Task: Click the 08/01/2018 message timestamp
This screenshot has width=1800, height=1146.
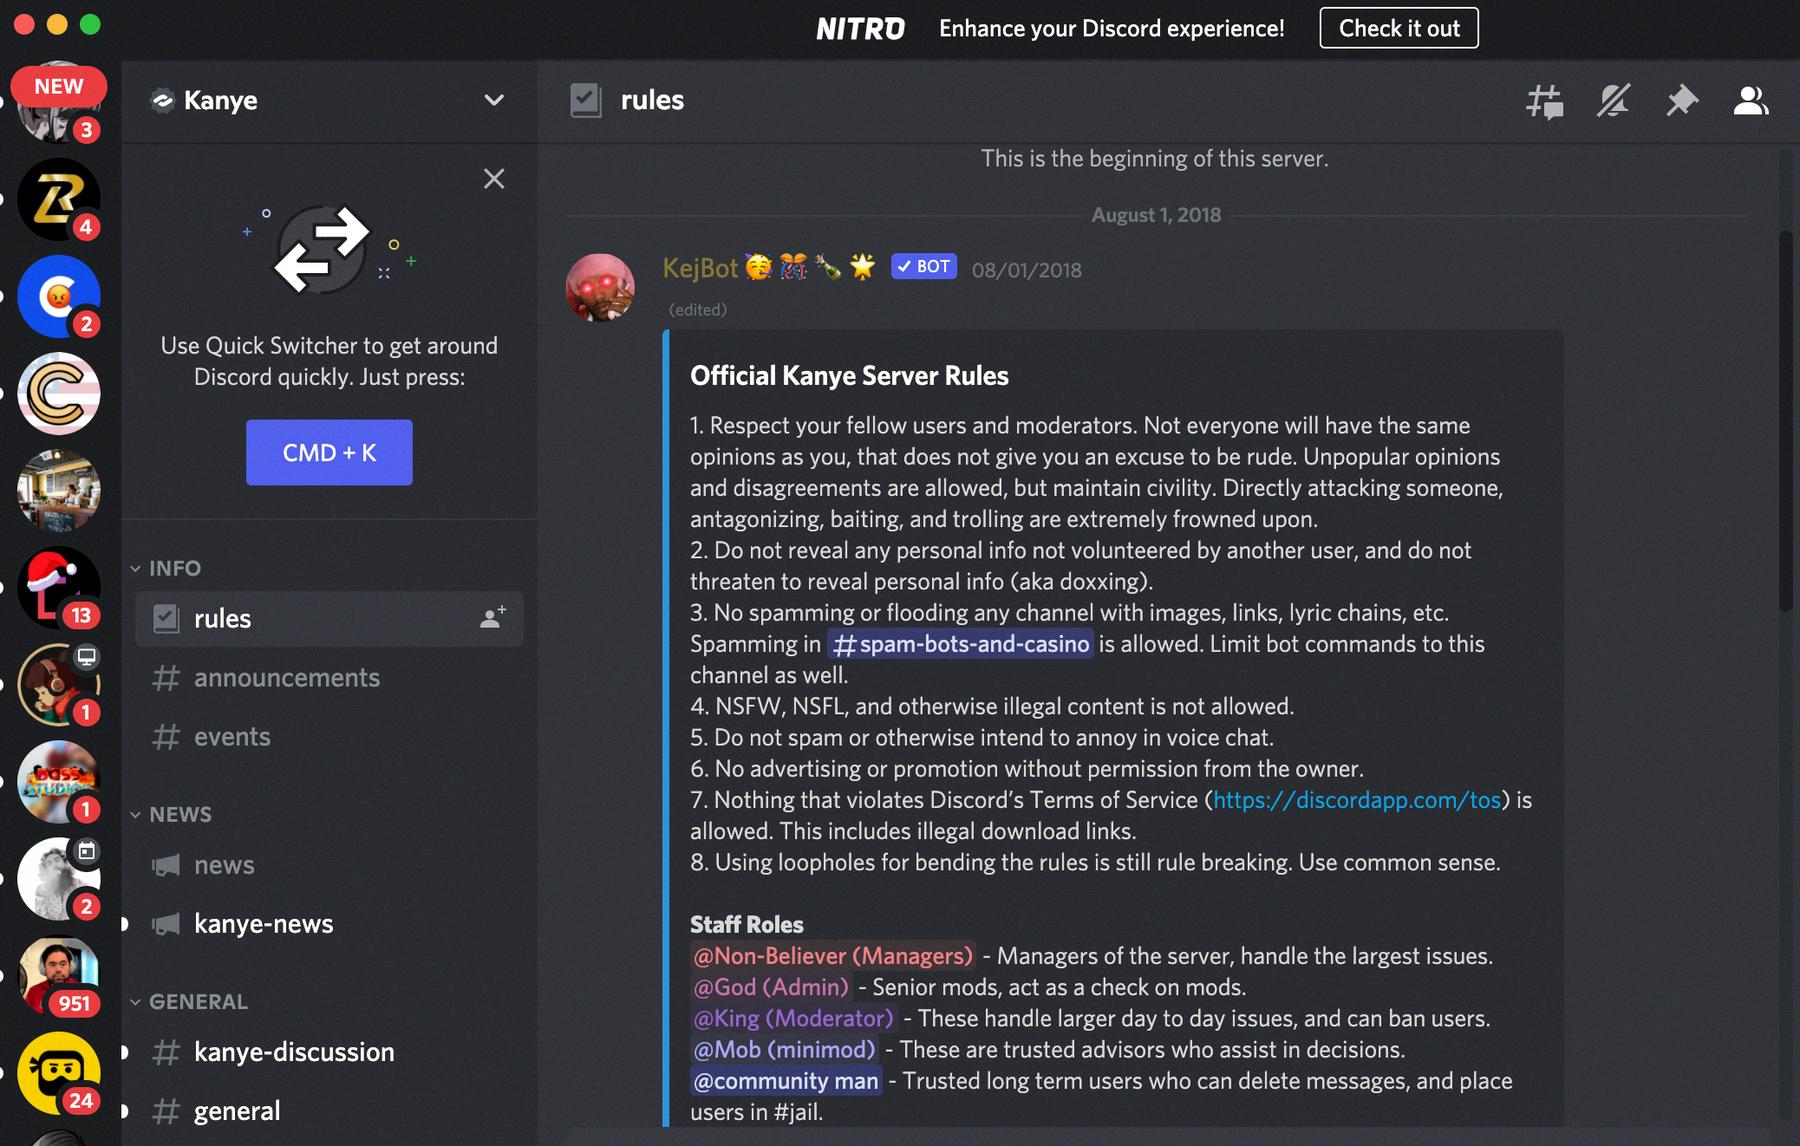Action: [1027, 270]
